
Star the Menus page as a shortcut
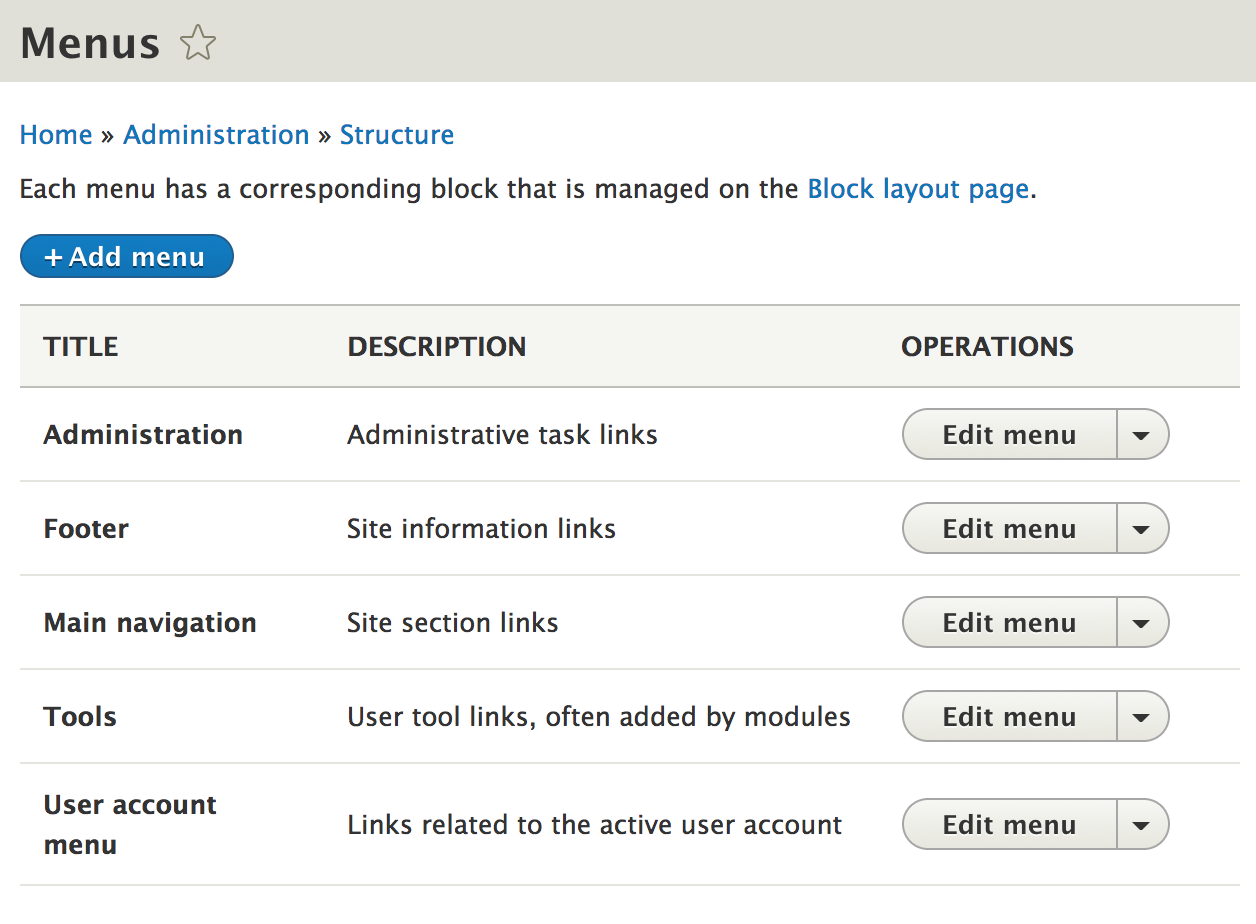click(198, 44)
